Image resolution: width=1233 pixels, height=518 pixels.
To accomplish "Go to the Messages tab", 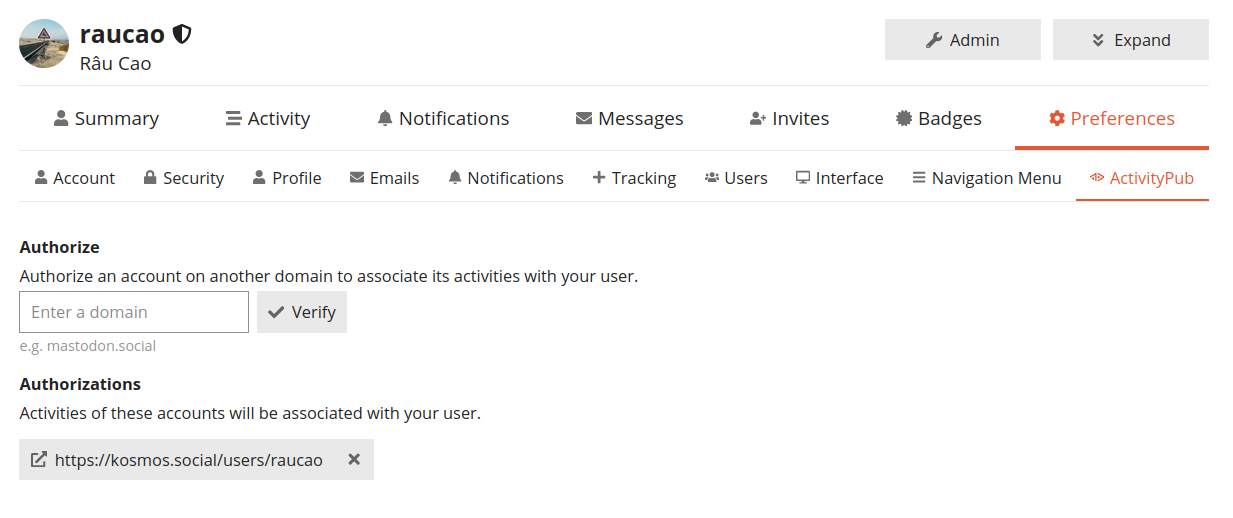I will [x=629, y=119].
